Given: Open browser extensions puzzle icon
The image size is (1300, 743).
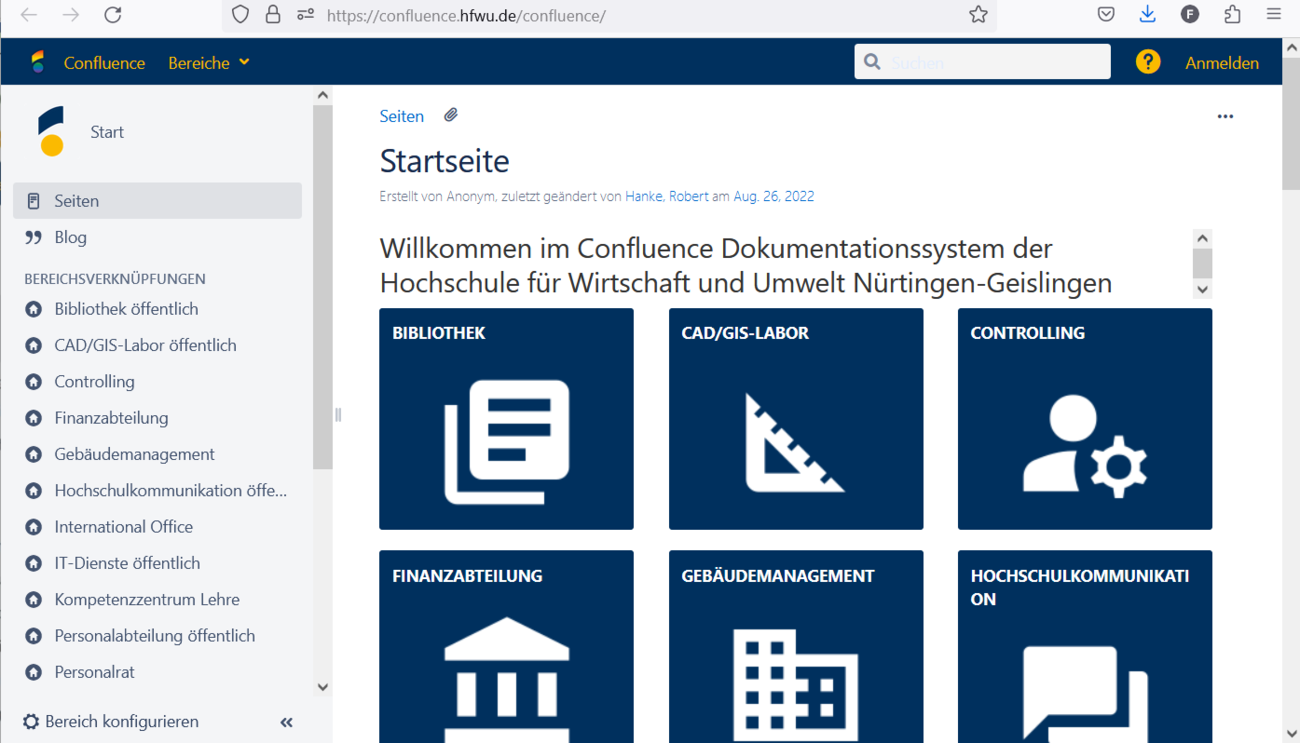Looking at the screenshot, I should (x=1232, y=14).
